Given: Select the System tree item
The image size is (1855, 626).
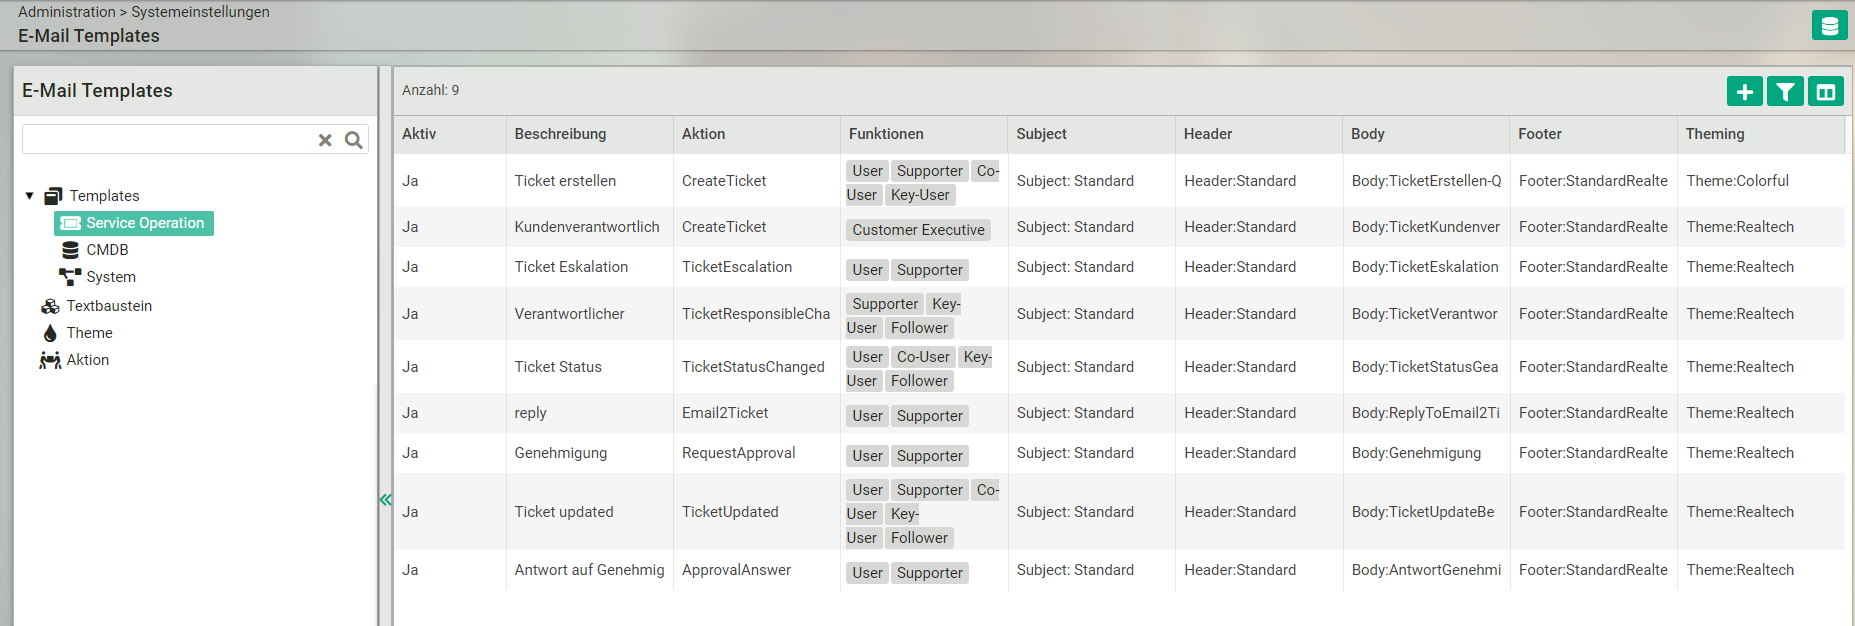Looking at the screenshot, I should pyautogui.click(x=110, y=277).
